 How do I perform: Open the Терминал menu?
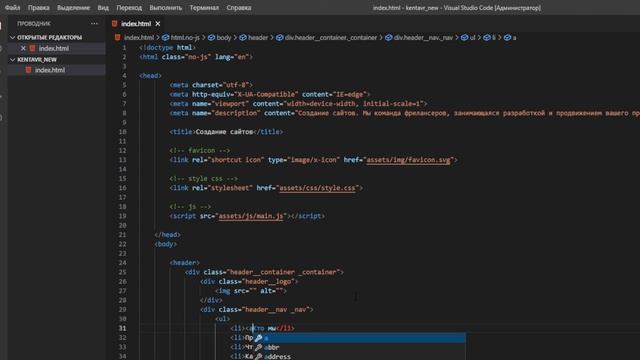pyautogui.click(x=204, y=8)
